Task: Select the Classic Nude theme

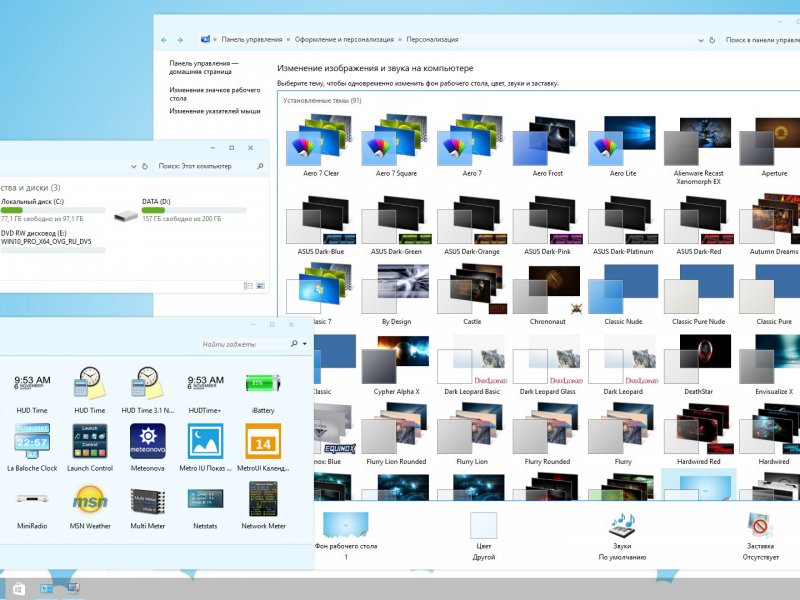Action: (622, 294)
